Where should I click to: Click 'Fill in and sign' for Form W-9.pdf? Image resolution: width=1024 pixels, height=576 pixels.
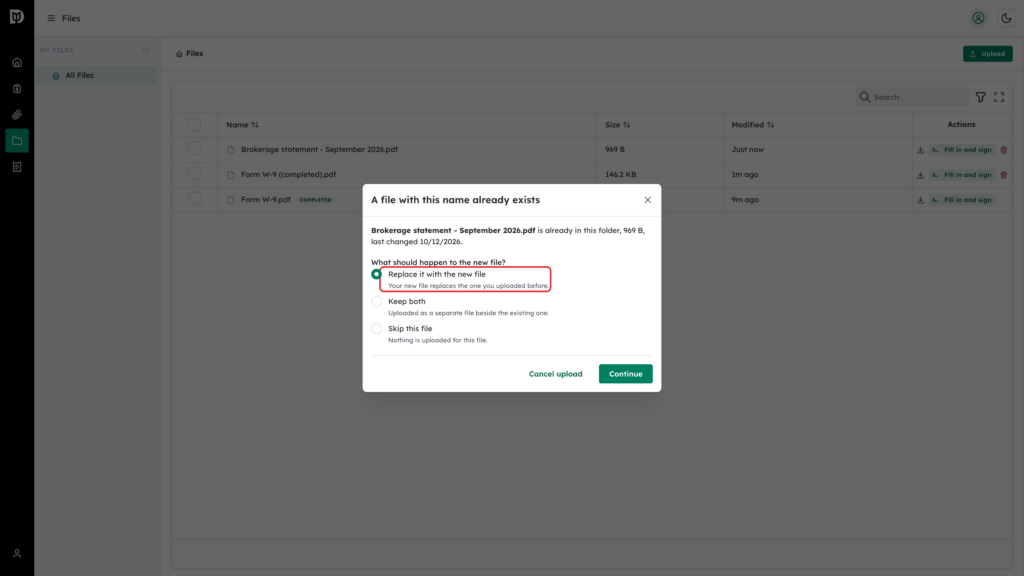(x=961, y=200)
